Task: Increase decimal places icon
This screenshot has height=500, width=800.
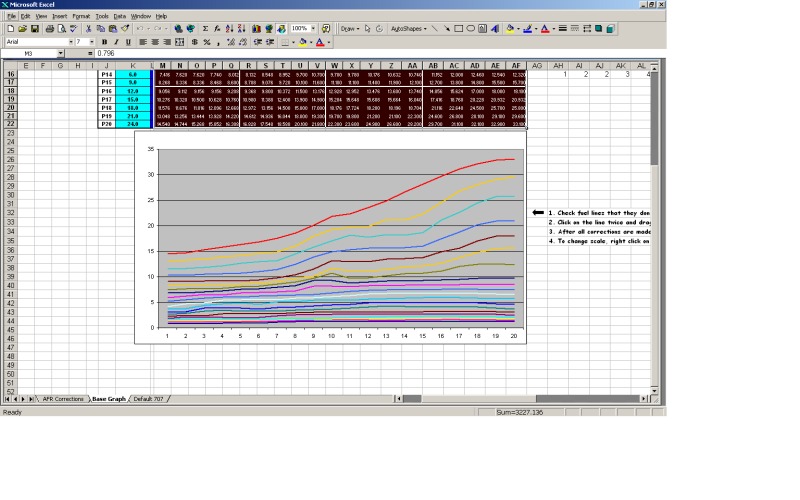Action: (x=231, y=42)
